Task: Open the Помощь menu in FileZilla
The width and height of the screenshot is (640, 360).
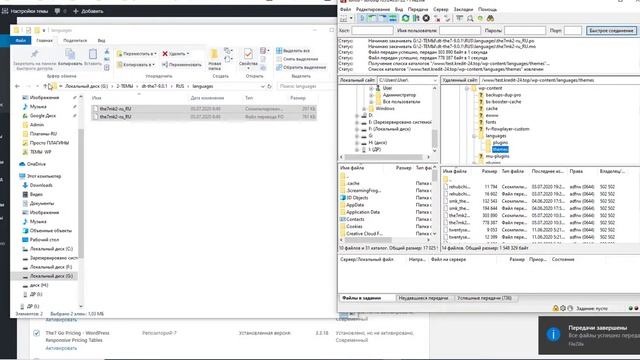Action: click(x=487, y=9)
